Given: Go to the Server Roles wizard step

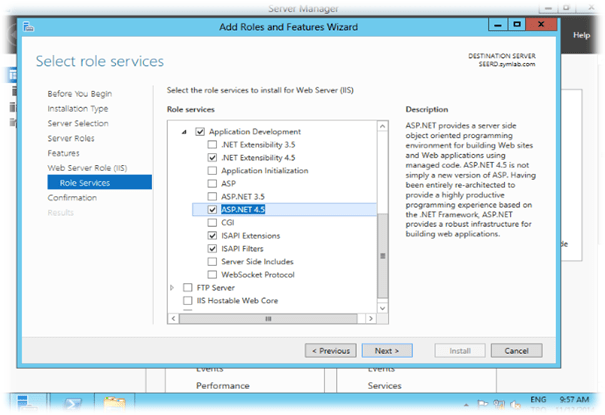Looking at the screenshot, I should click(x=72, y=138).
